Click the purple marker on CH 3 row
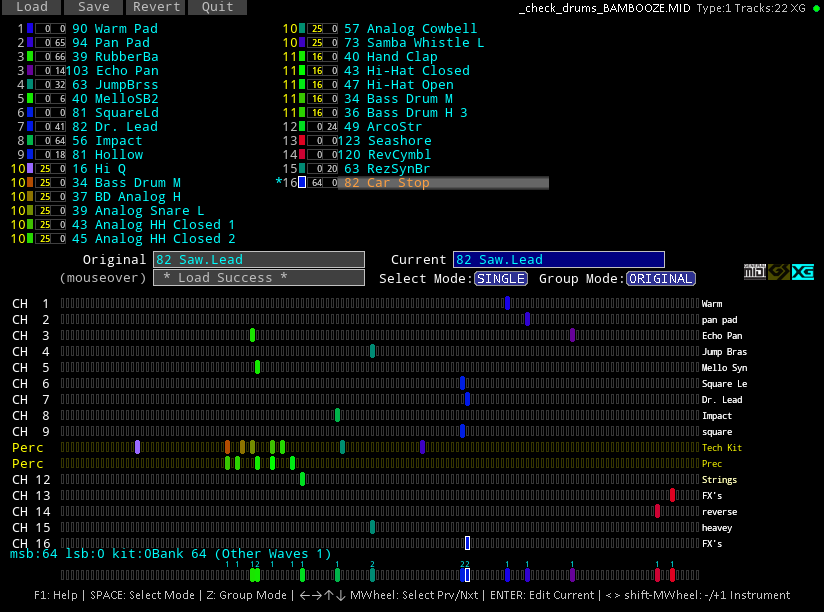Image resolution: width=824 pixels, height=612 pixels. (x=572, y=335)
